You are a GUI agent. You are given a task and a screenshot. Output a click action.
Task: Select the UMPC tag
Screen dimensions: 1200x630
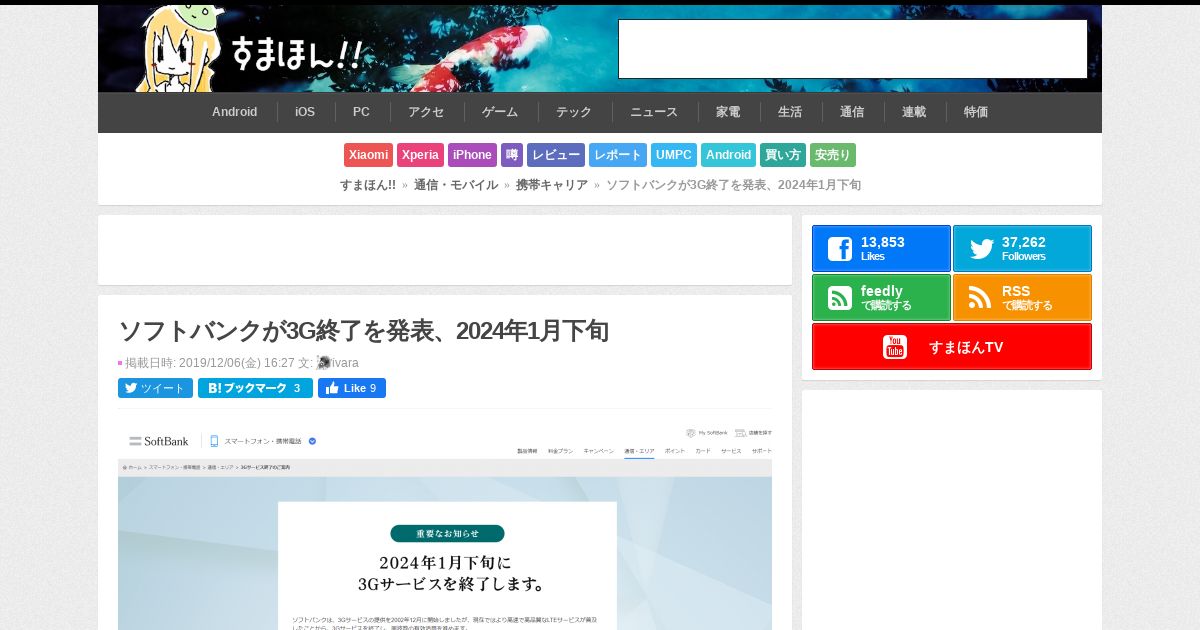point(674,155)
